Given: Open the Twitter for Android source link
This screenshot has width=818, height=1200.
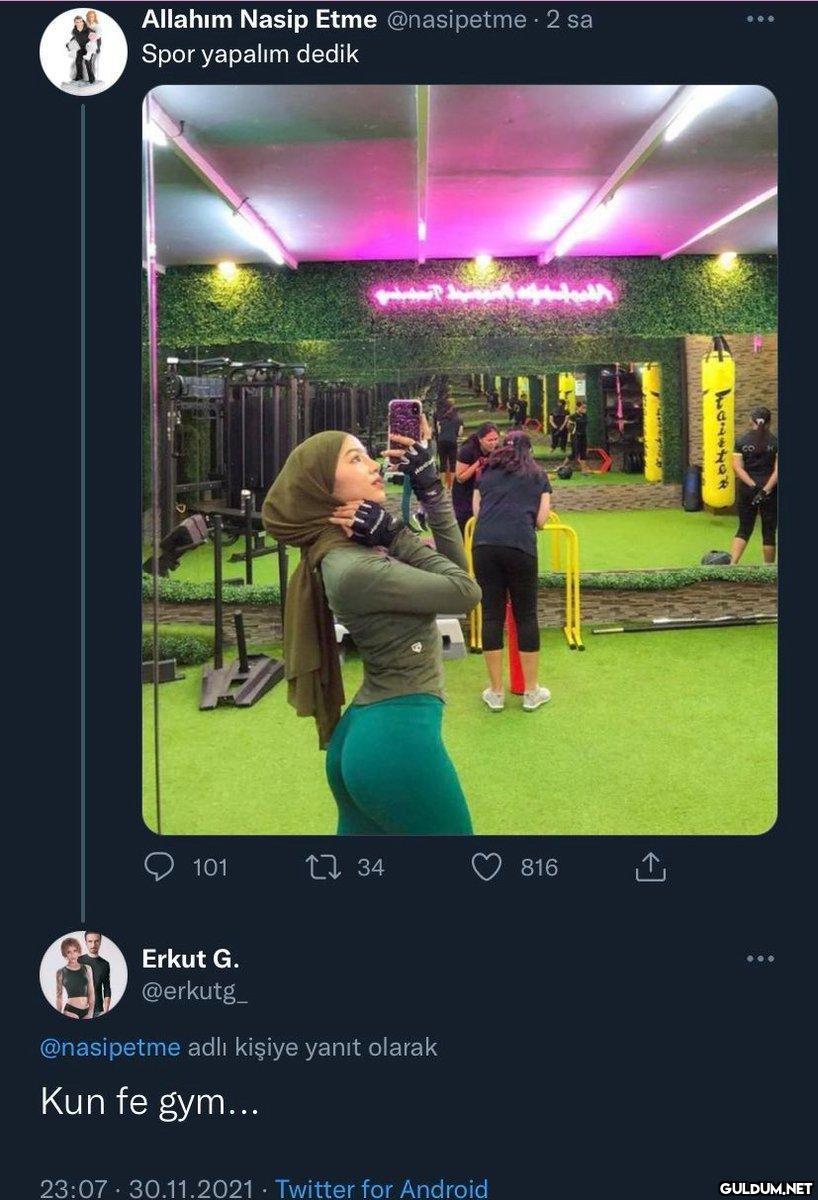Looking at the screenshot, I should [381, 1187].
